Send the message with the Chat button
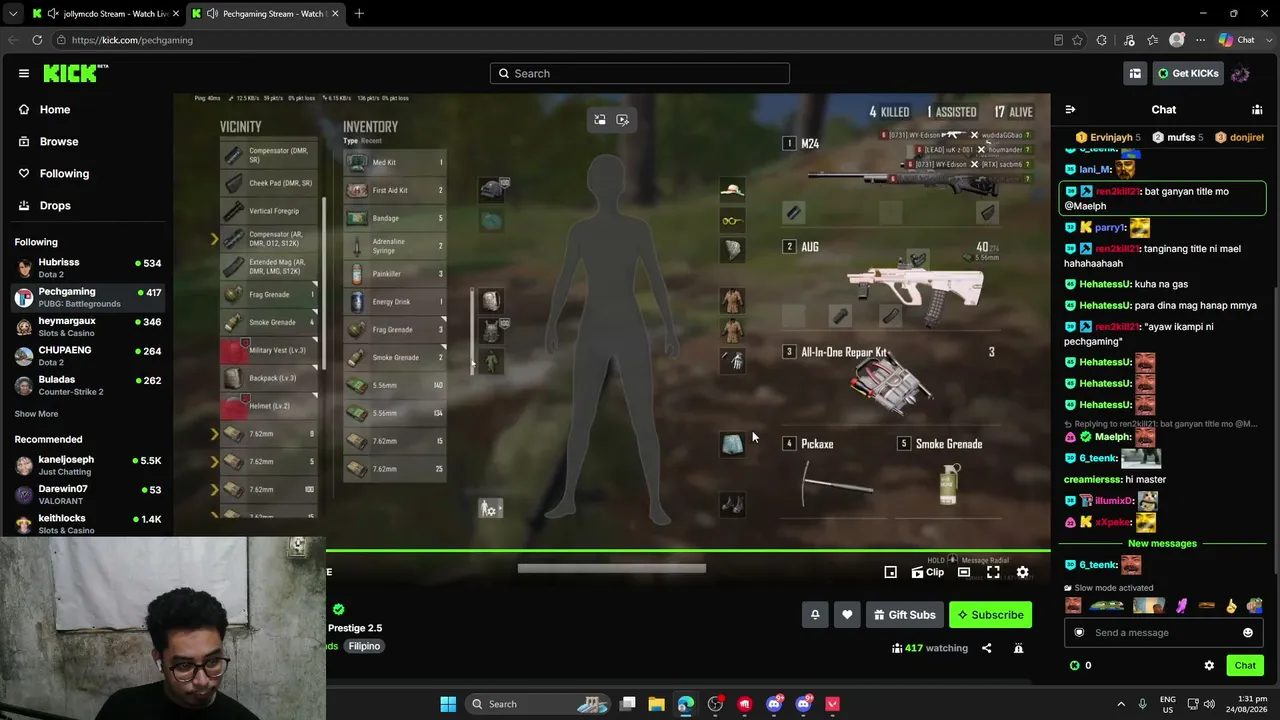Screen dimensions: 1280x720 (1245, 665)
